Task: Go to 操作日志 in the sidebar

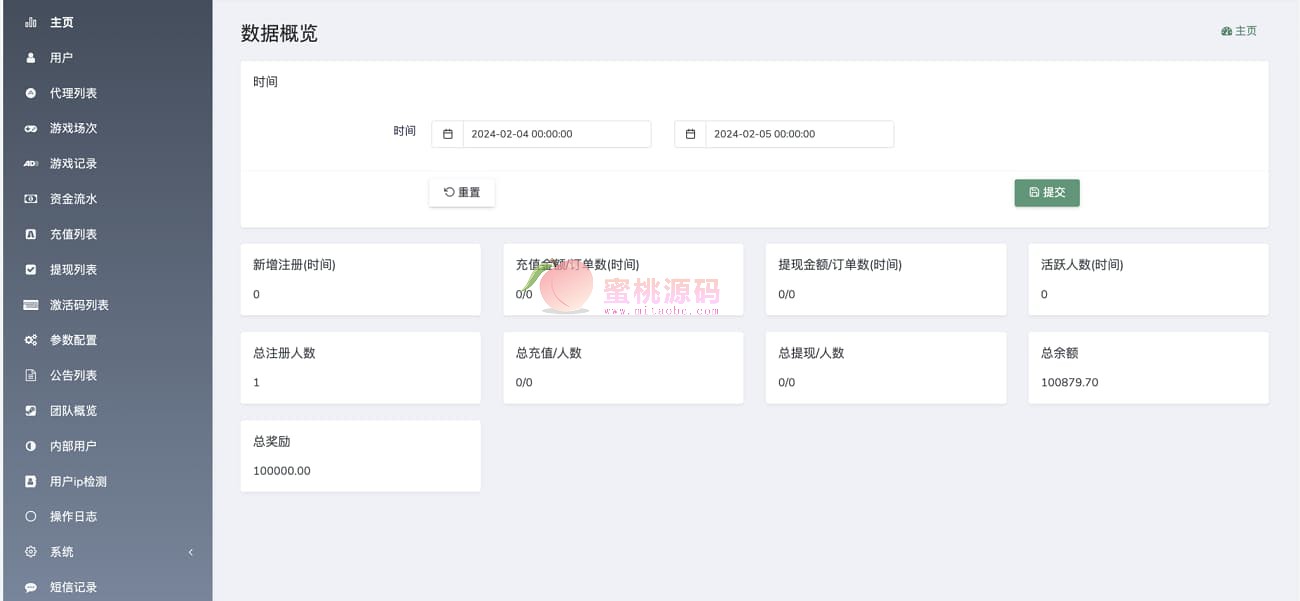Action: pyautogui.click(x=73, y=517)
